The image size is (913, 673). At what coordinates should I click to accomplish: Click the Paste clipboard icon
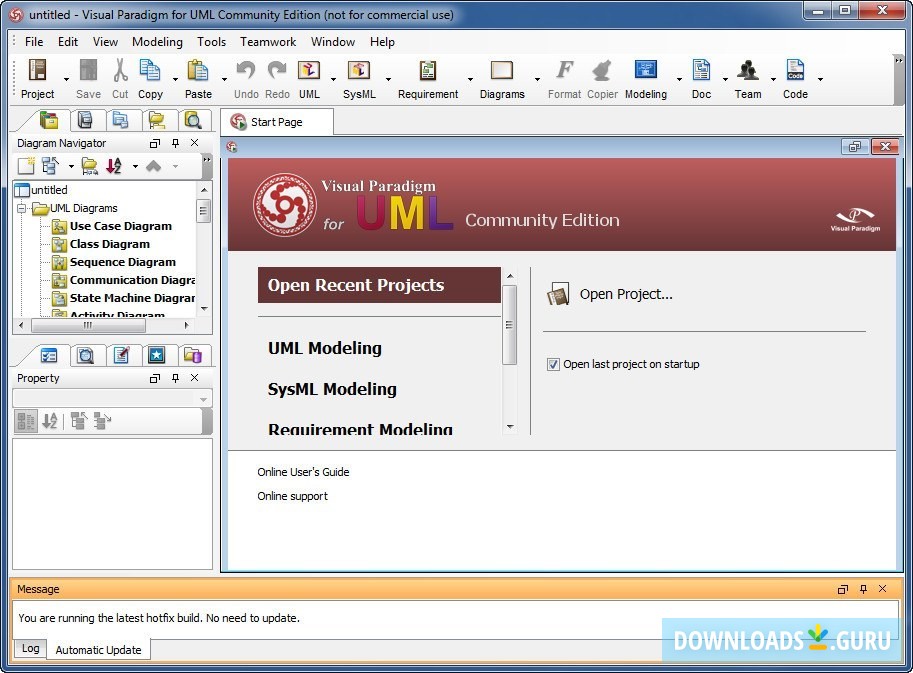pos(198,70)
